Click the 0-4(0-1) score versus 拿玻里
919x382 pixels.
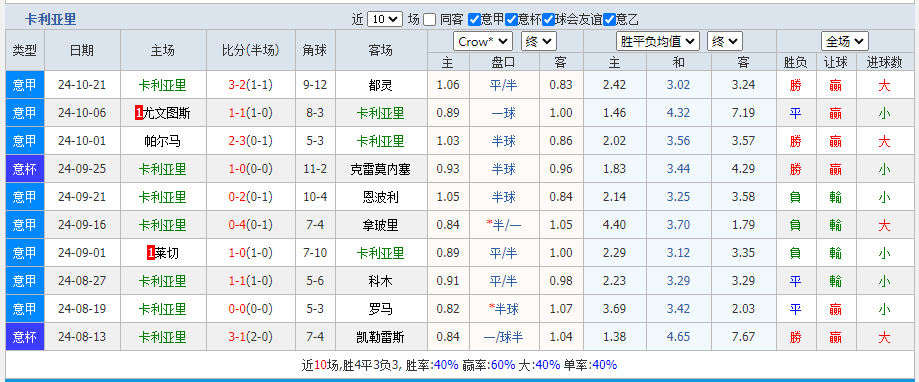[250, 225]
